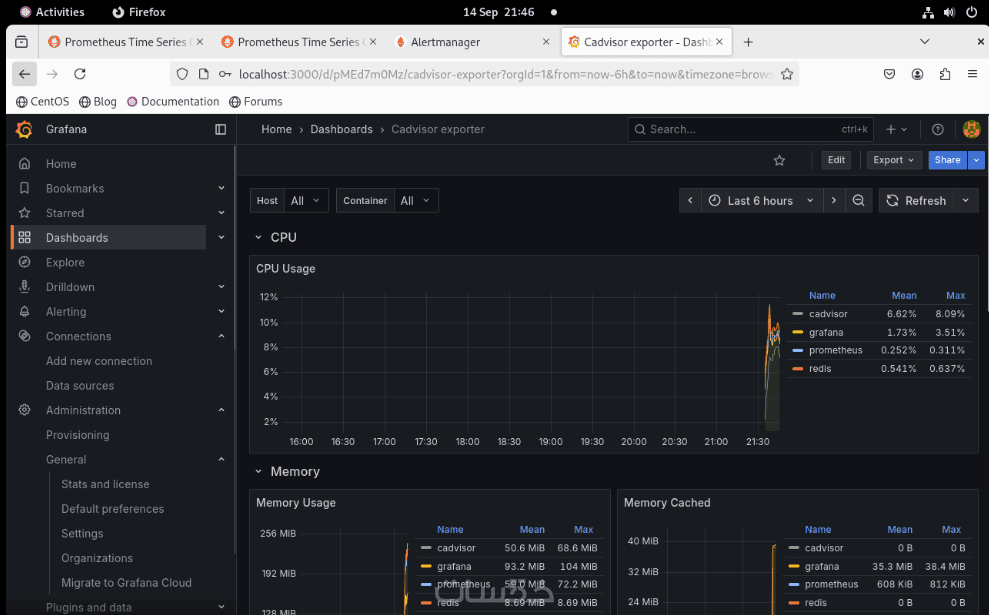The image size is (989, 615).
Task: Open the help question-mark icon
Action: 938,129
